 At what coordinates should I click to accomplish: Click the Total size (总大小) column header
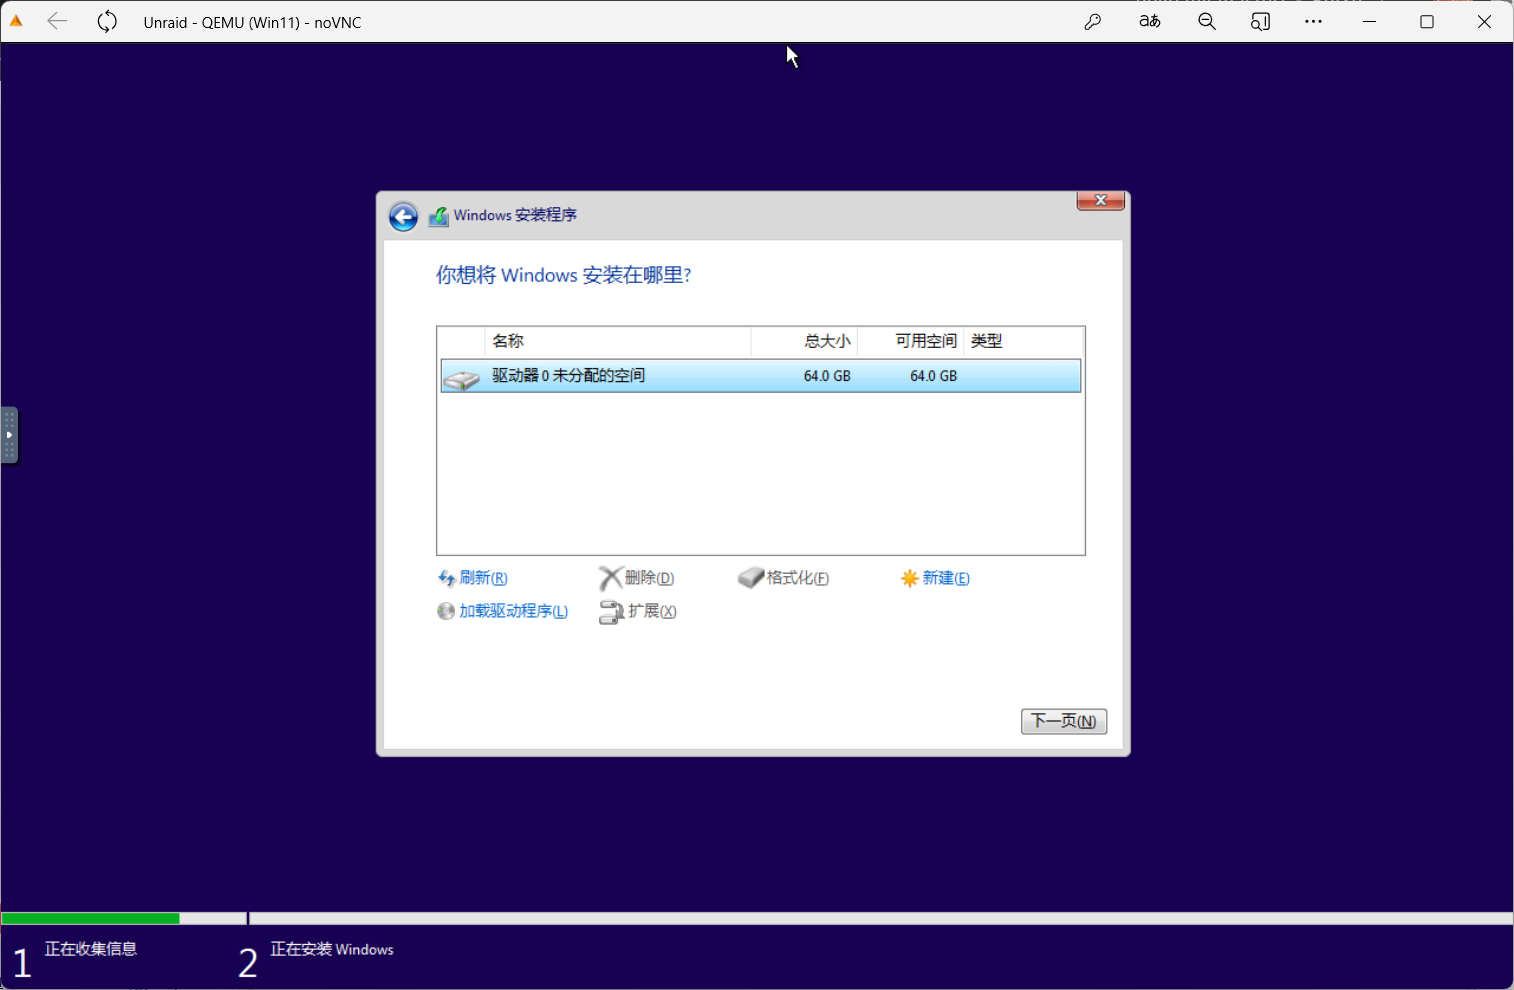(826, 341)
